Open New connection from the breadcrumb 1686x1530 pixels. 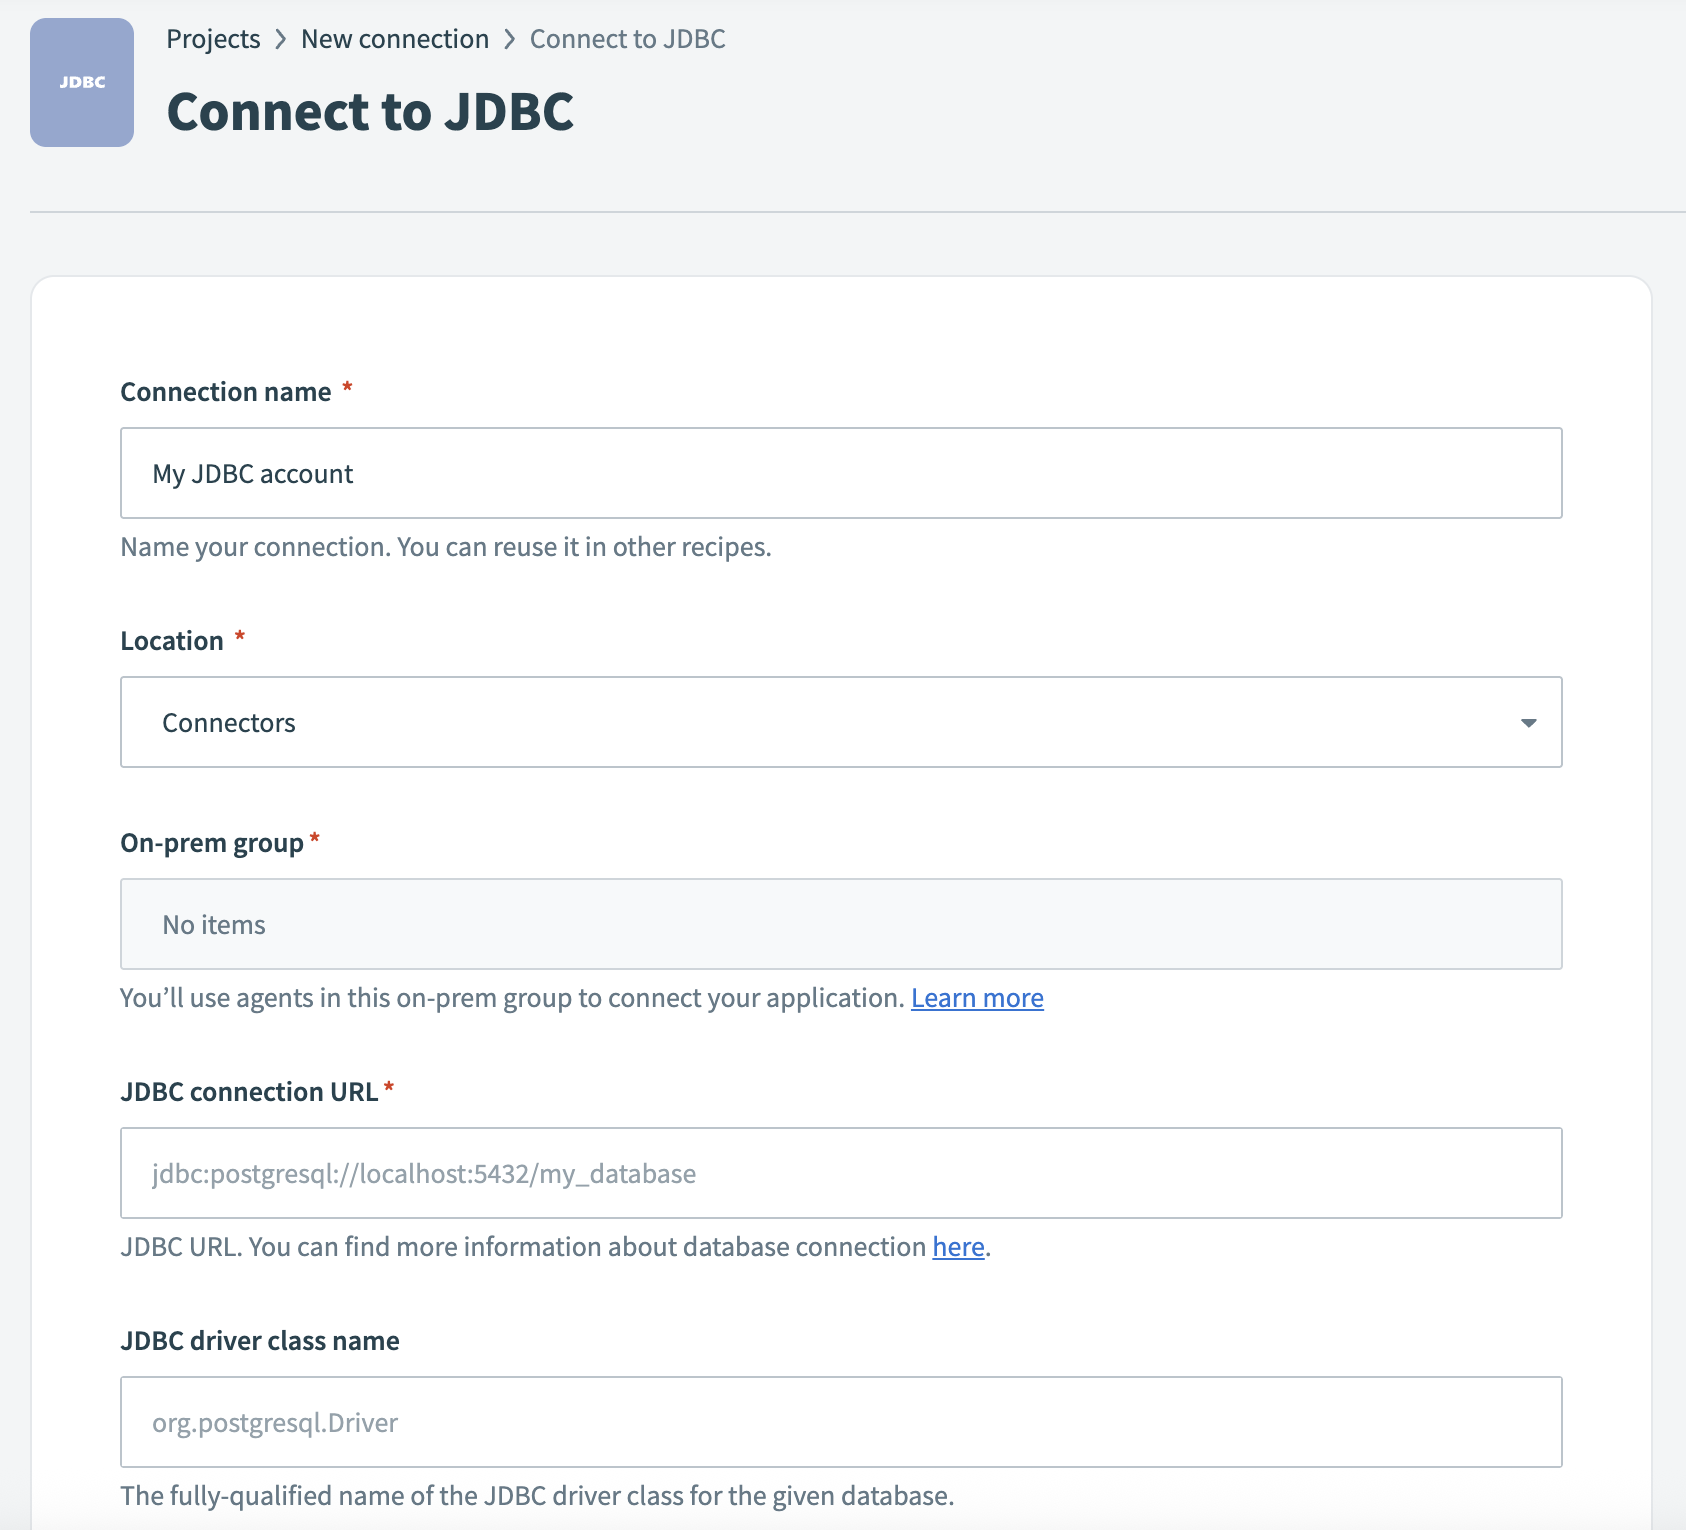(x=395, y=39)
